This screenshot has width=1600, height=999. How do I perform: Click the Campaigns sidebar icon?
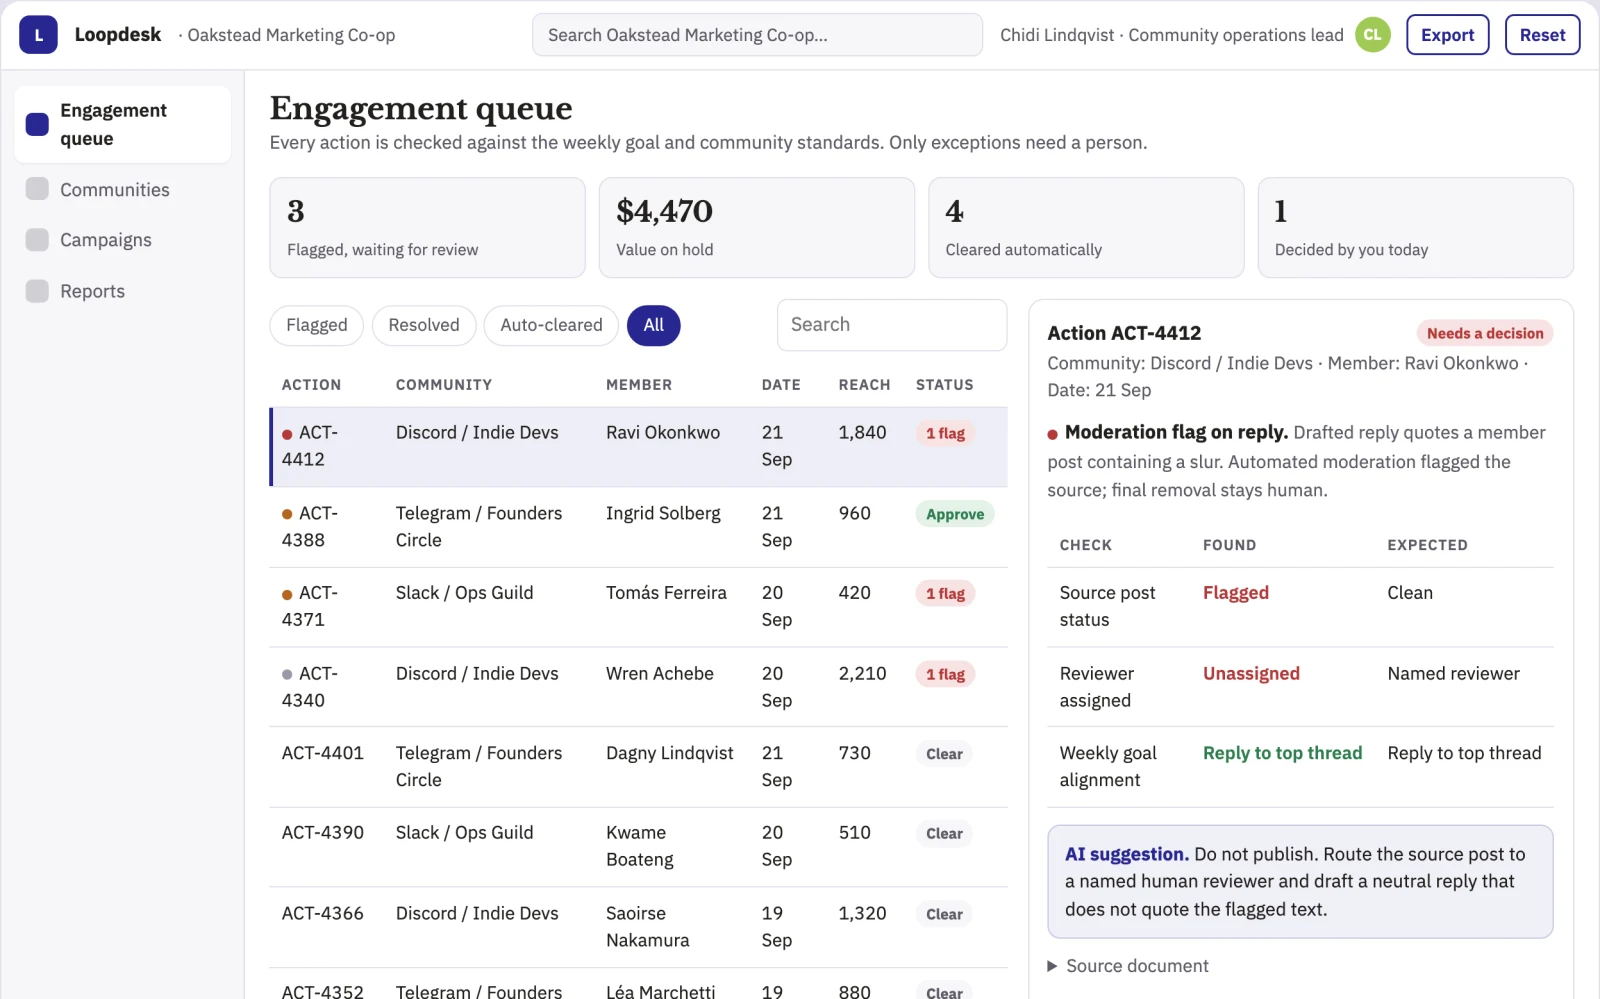[37, 240]
